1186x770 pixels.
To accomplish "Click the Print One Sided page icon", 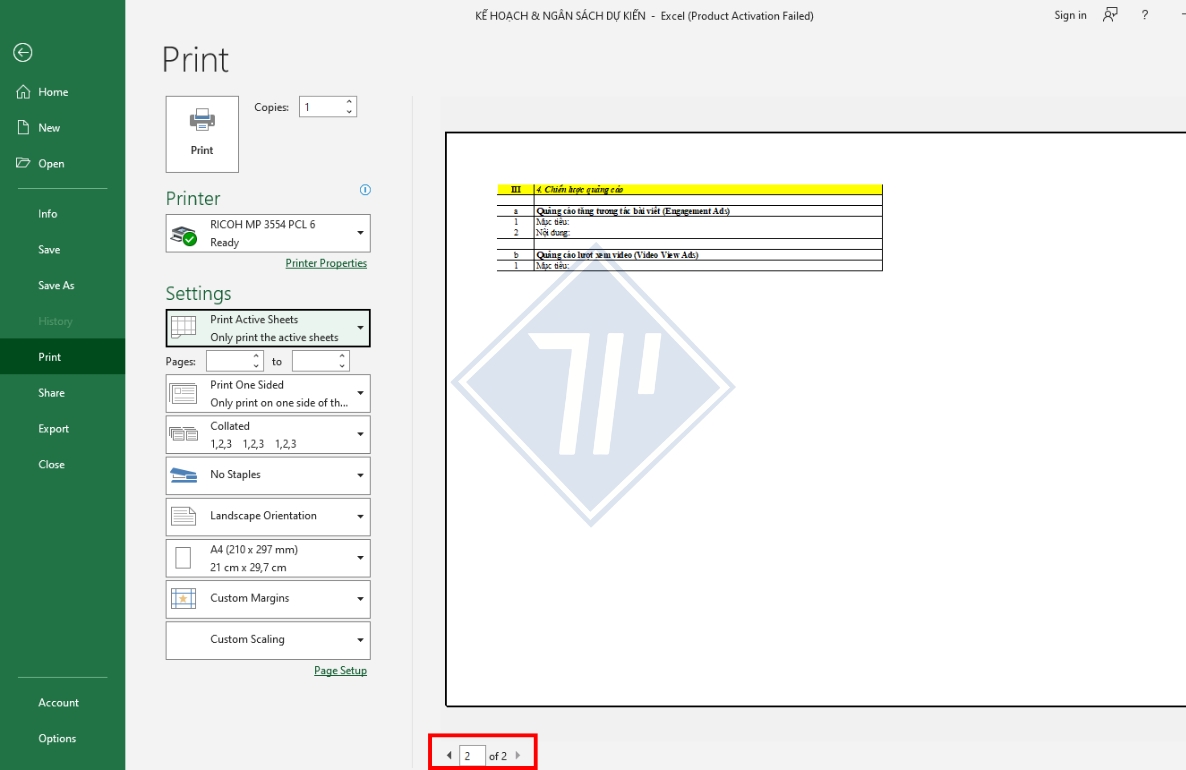I will [184, 392].
